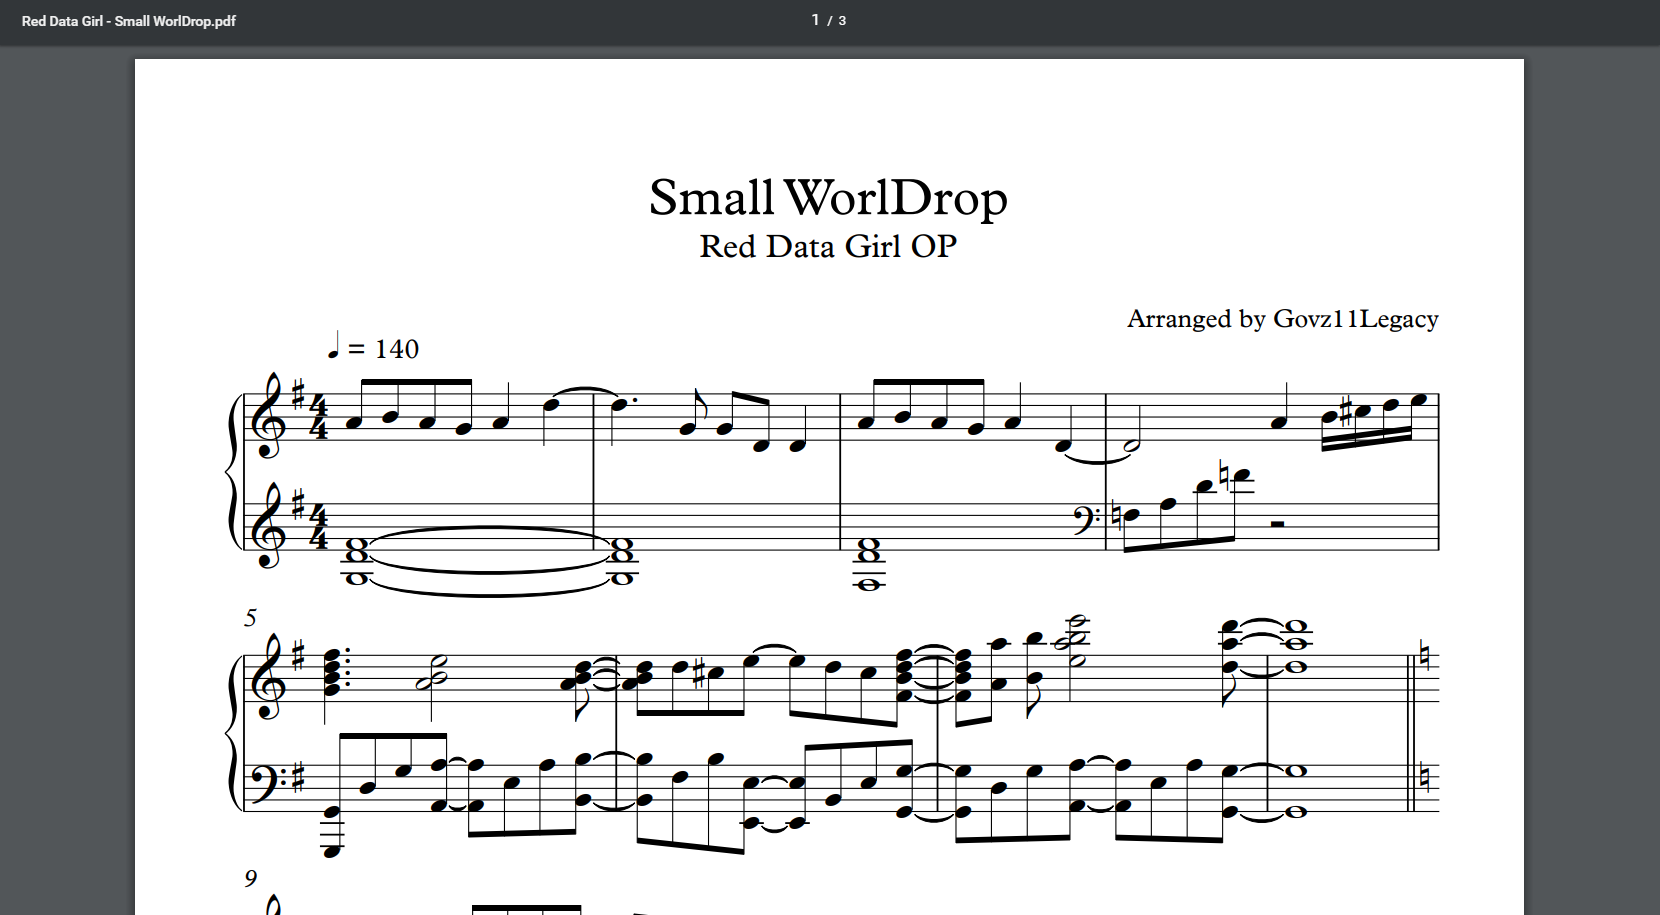The height and width of the screenshot is (915, 1660).
Task: Click the Red Data Girl OP subtitle
Action: 828,246
